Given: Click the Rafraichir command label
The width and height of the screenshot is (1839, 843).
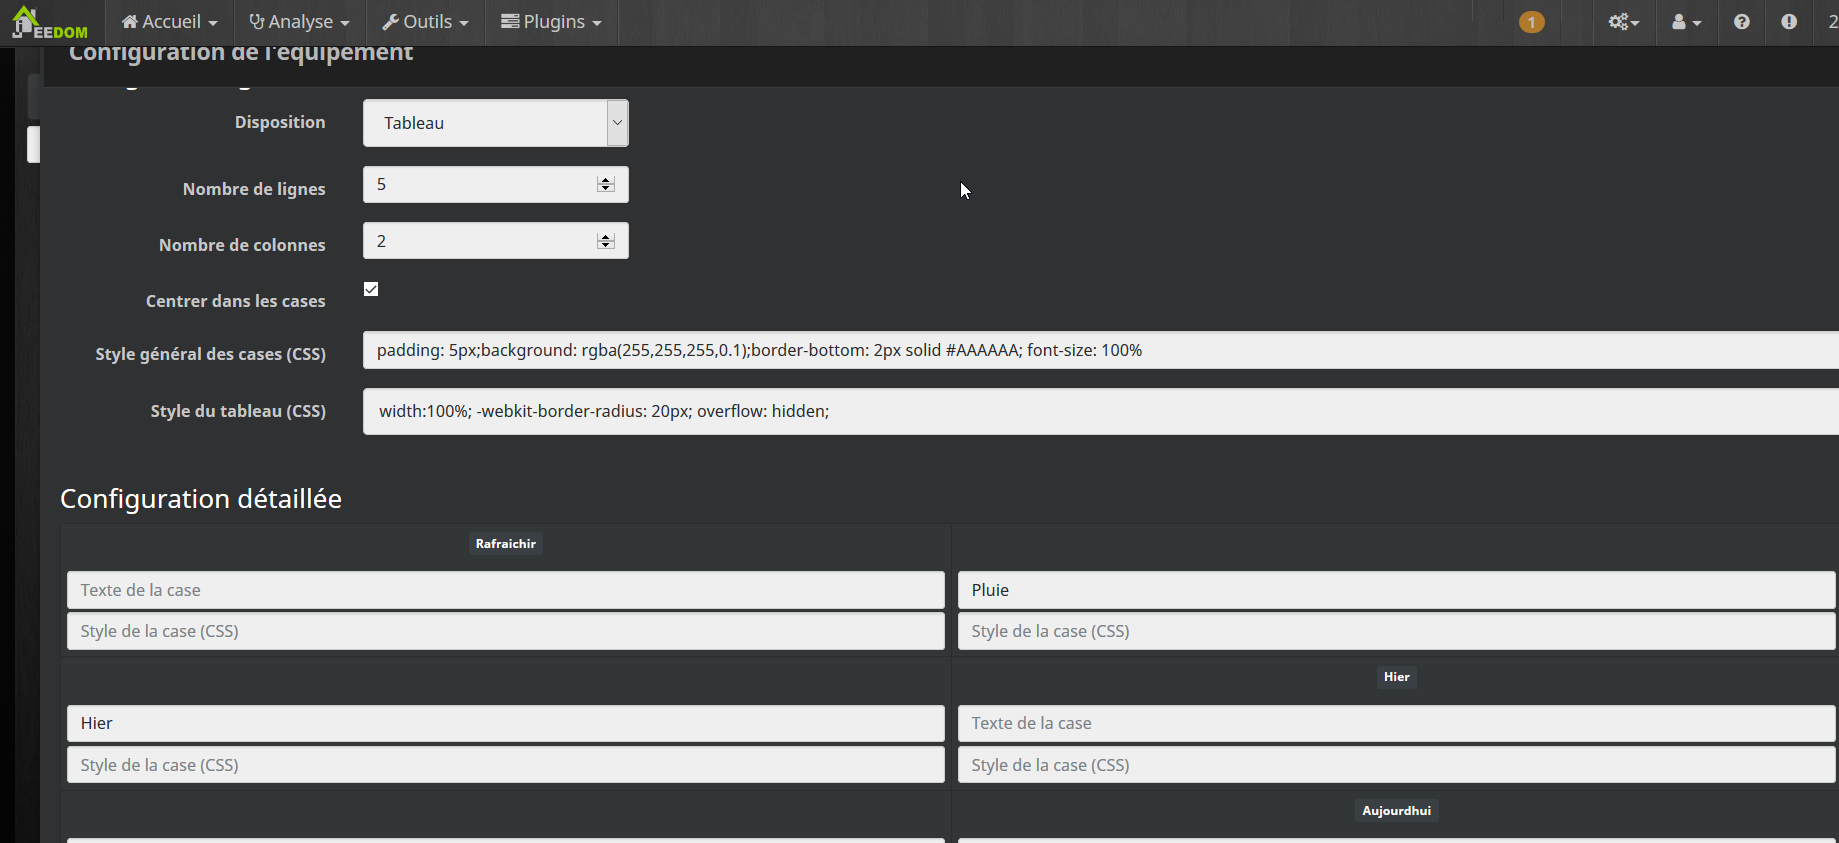Looking at the screenshot, I should pos(506,544).
